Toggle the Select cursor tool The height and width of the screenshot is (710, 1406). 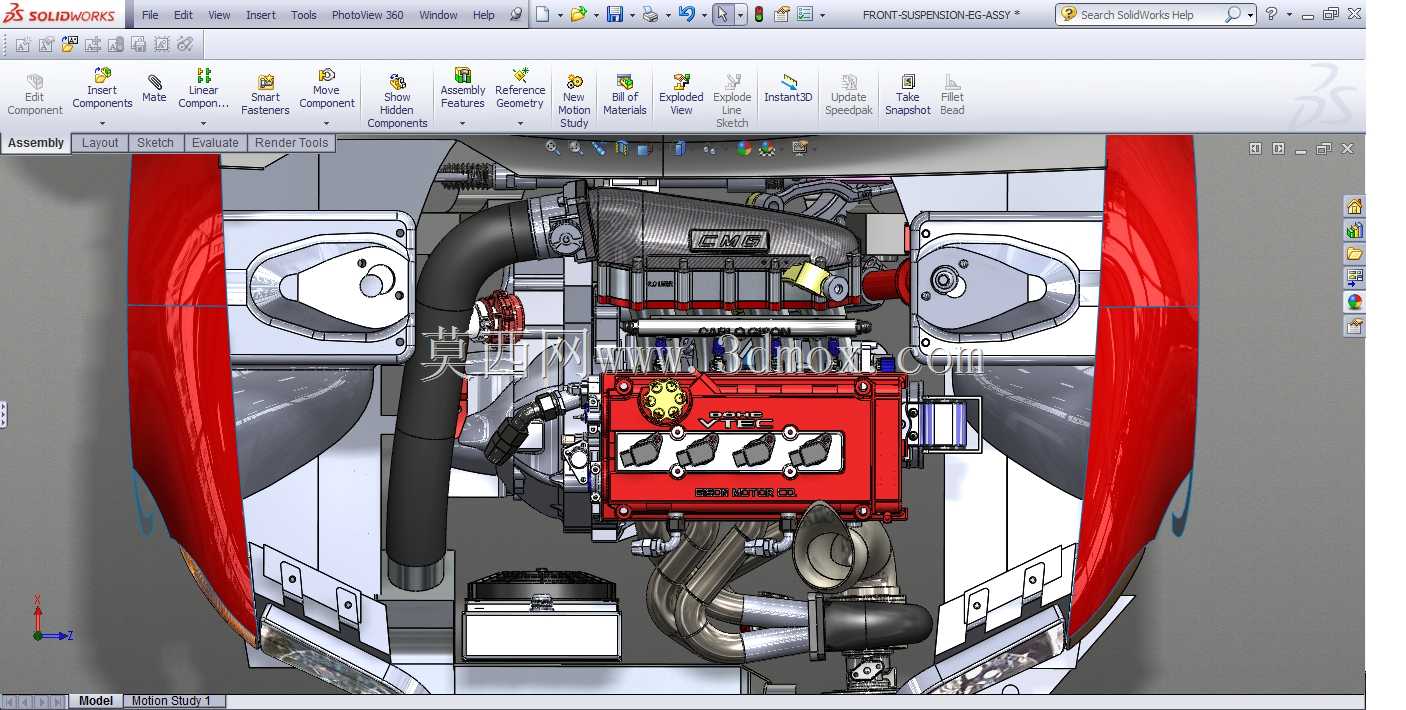click(722, 14)
